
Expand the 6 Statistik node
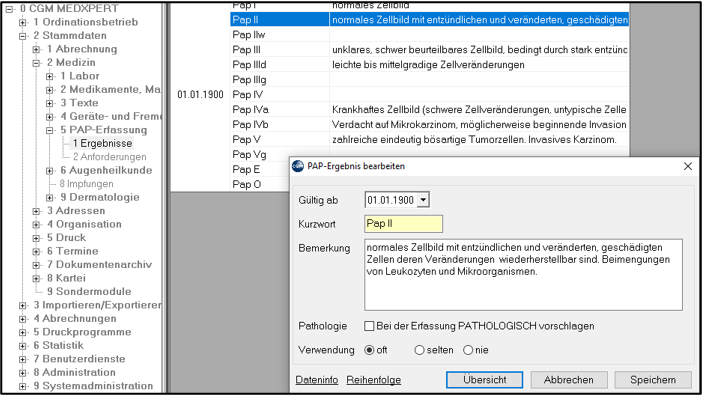coord(22,346)
